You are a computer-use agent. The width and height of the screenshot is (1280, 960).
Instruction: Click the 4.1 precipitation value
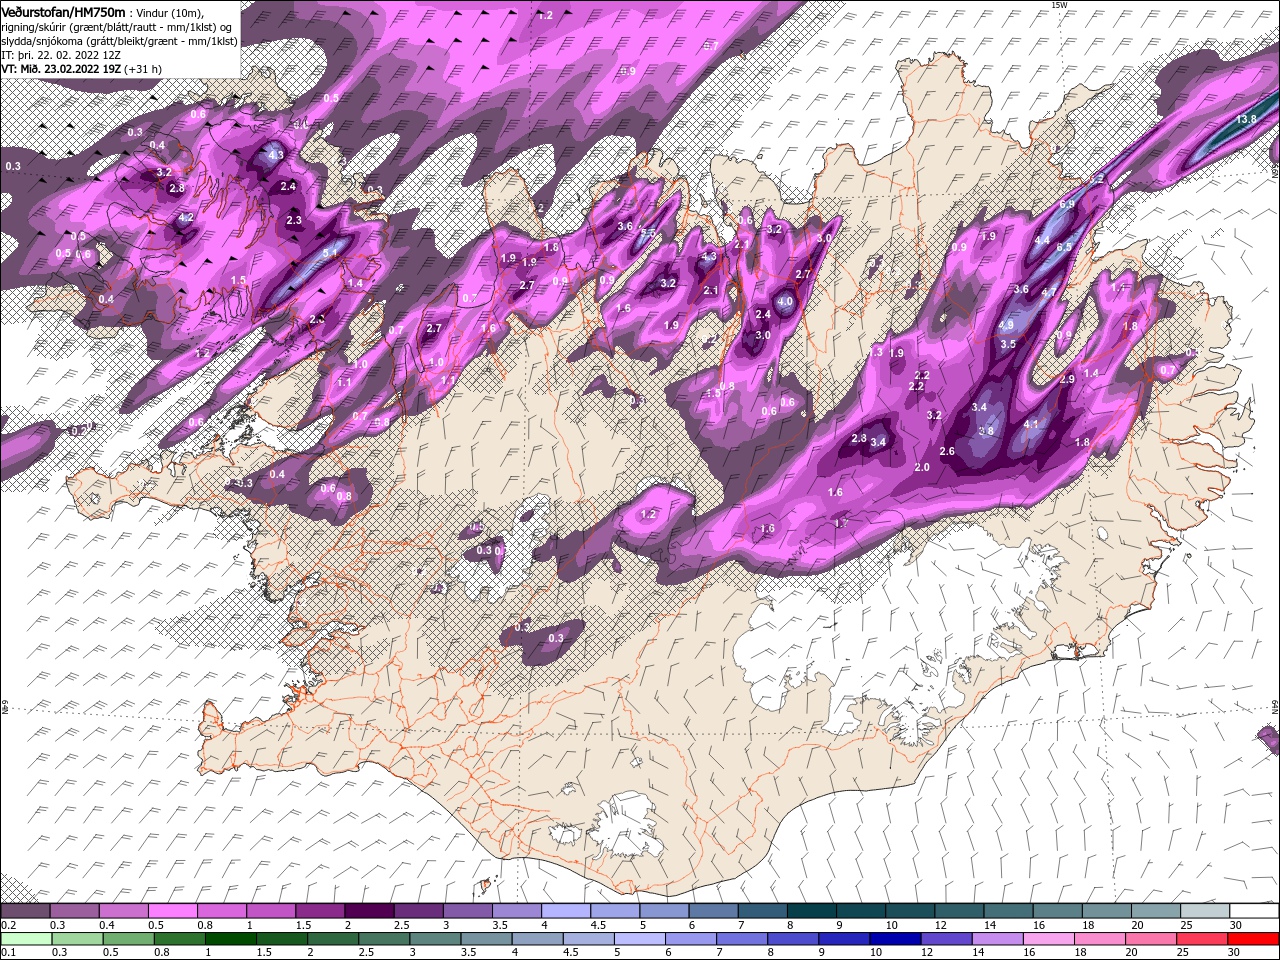(1032, 424)
